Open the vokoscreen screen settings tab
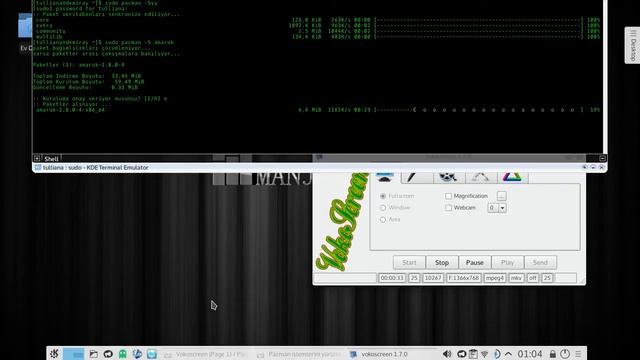Viewport: 640px width, 360px height. 384,177
